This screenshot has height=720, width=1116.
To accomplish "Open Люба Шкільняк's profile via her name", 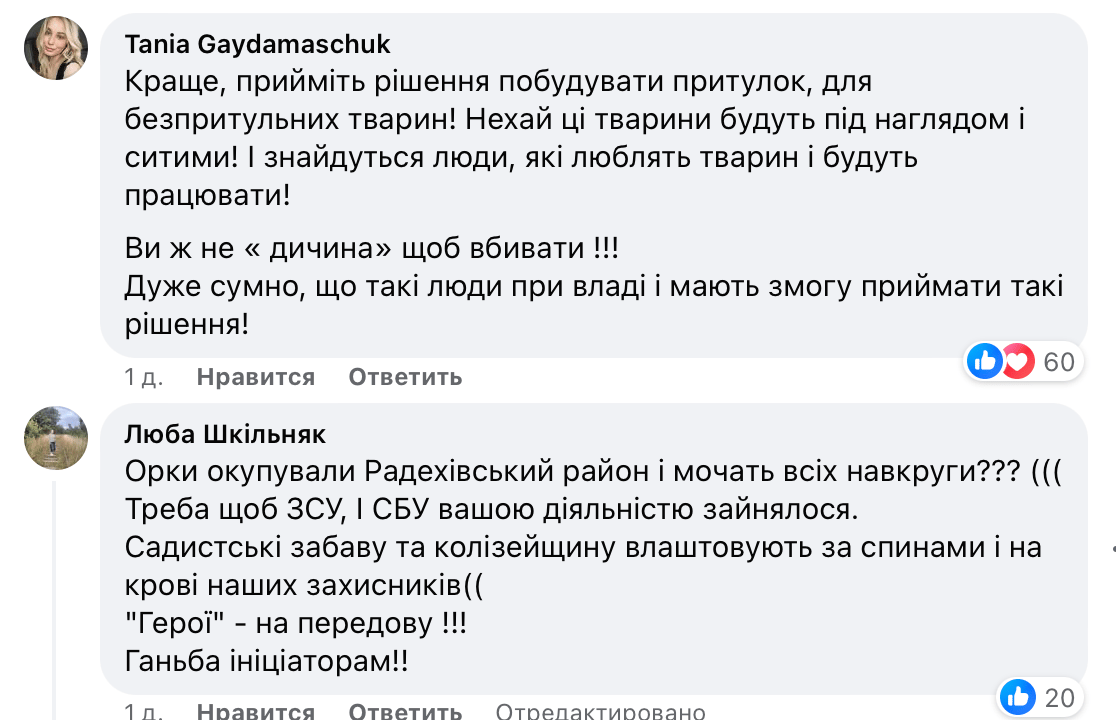I will [226, 435].
